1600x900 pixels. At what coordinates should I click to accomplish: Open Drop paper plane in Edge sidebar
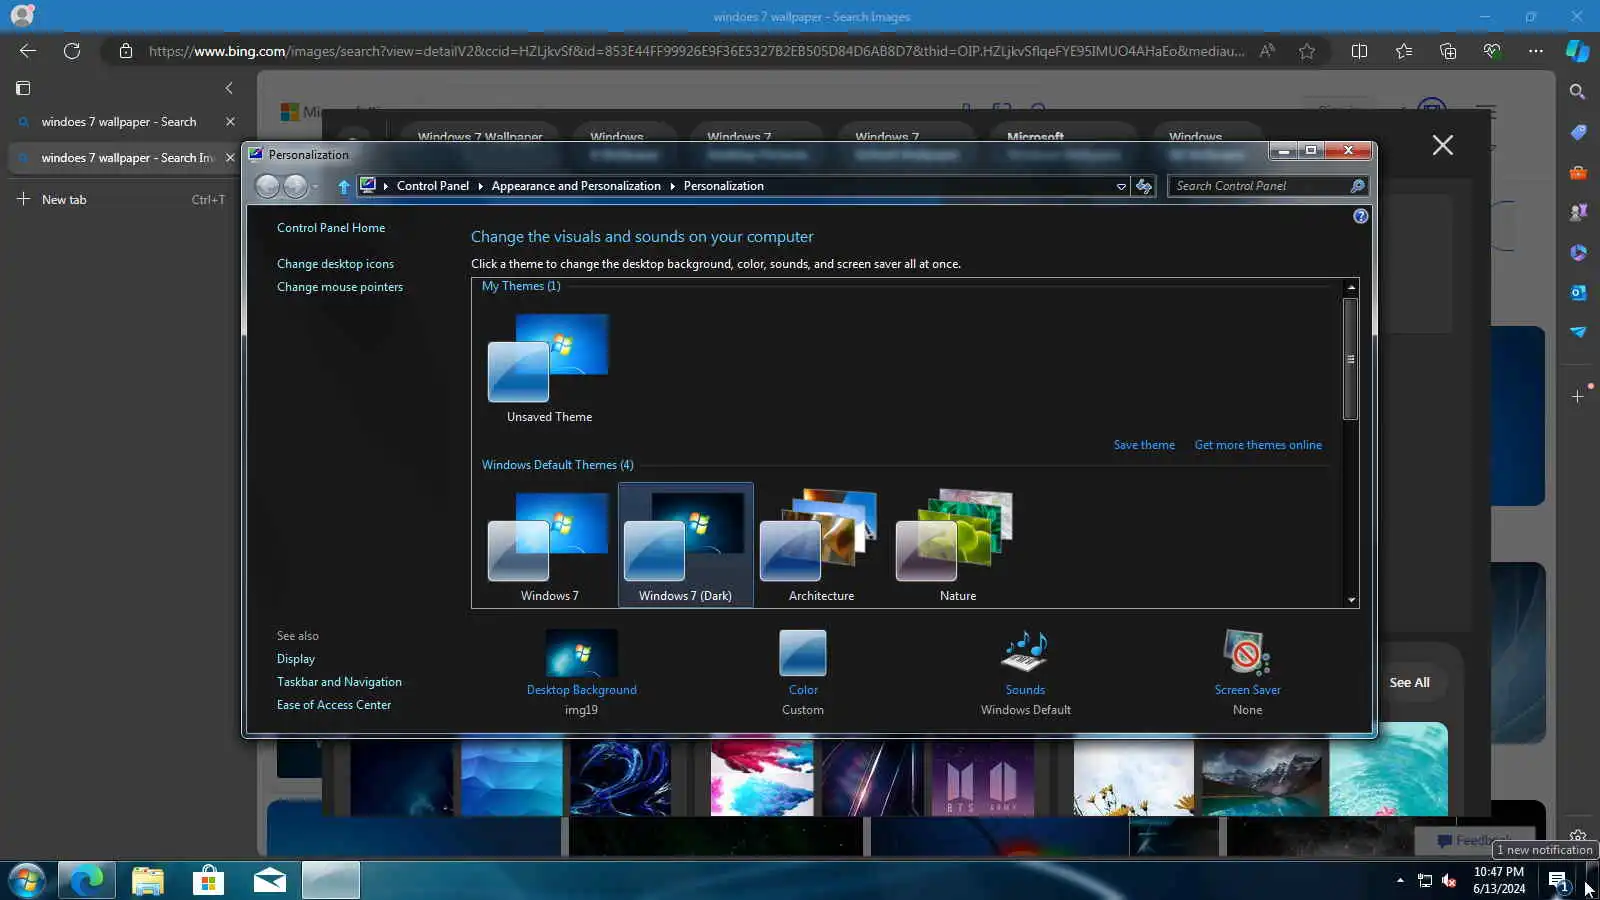[x=1578, y=332]
